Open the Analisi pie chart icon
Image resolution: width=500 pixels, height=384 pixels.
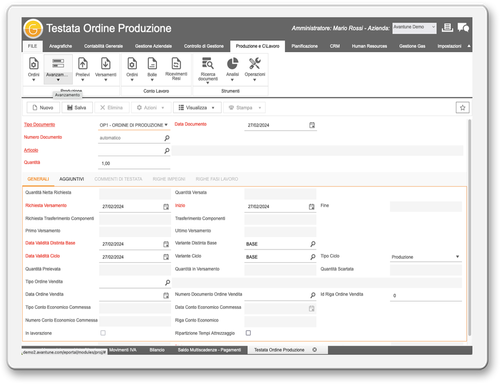tap(232, 69)
